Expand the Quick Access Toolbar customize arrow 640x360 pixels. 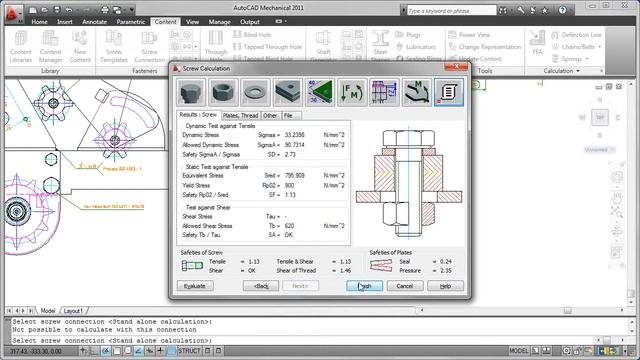(132, 10)
